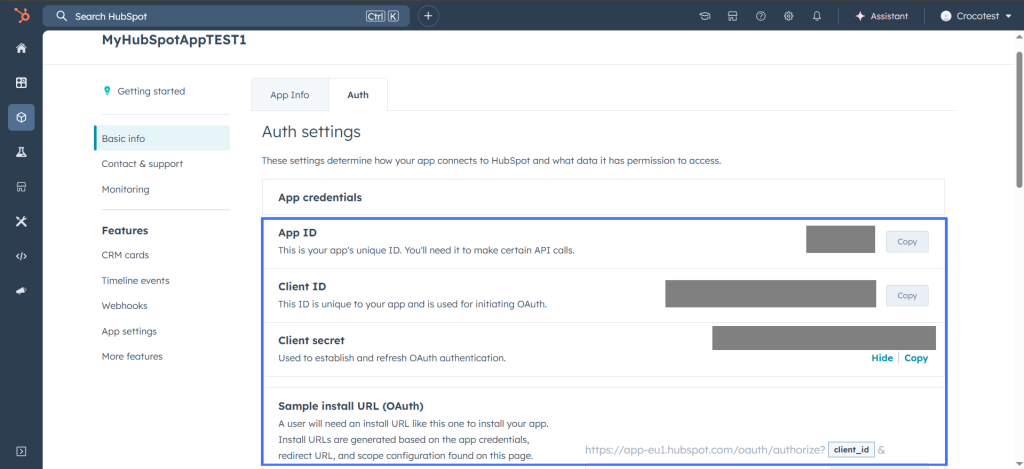The height and width of the screenshot is (469, 1024).
Task: Open the workspaces grid icon in sidebar
Action: pyautogui.click(x=21, y=82)
